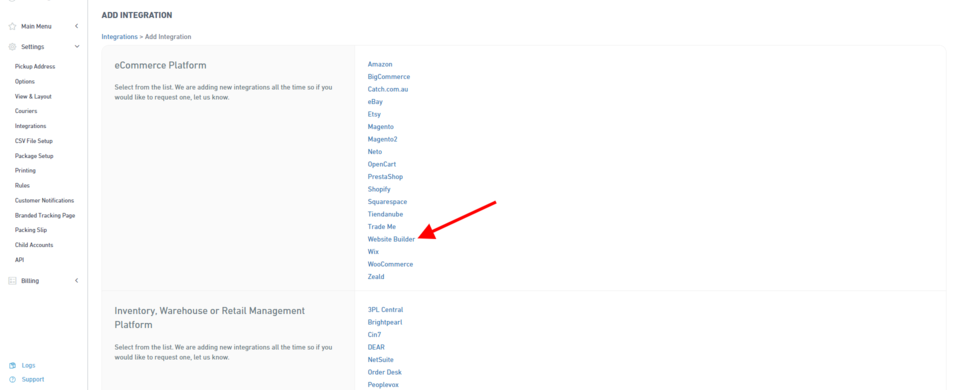
Task: Select the BigCommerce integration
Action: click(389, 77)
